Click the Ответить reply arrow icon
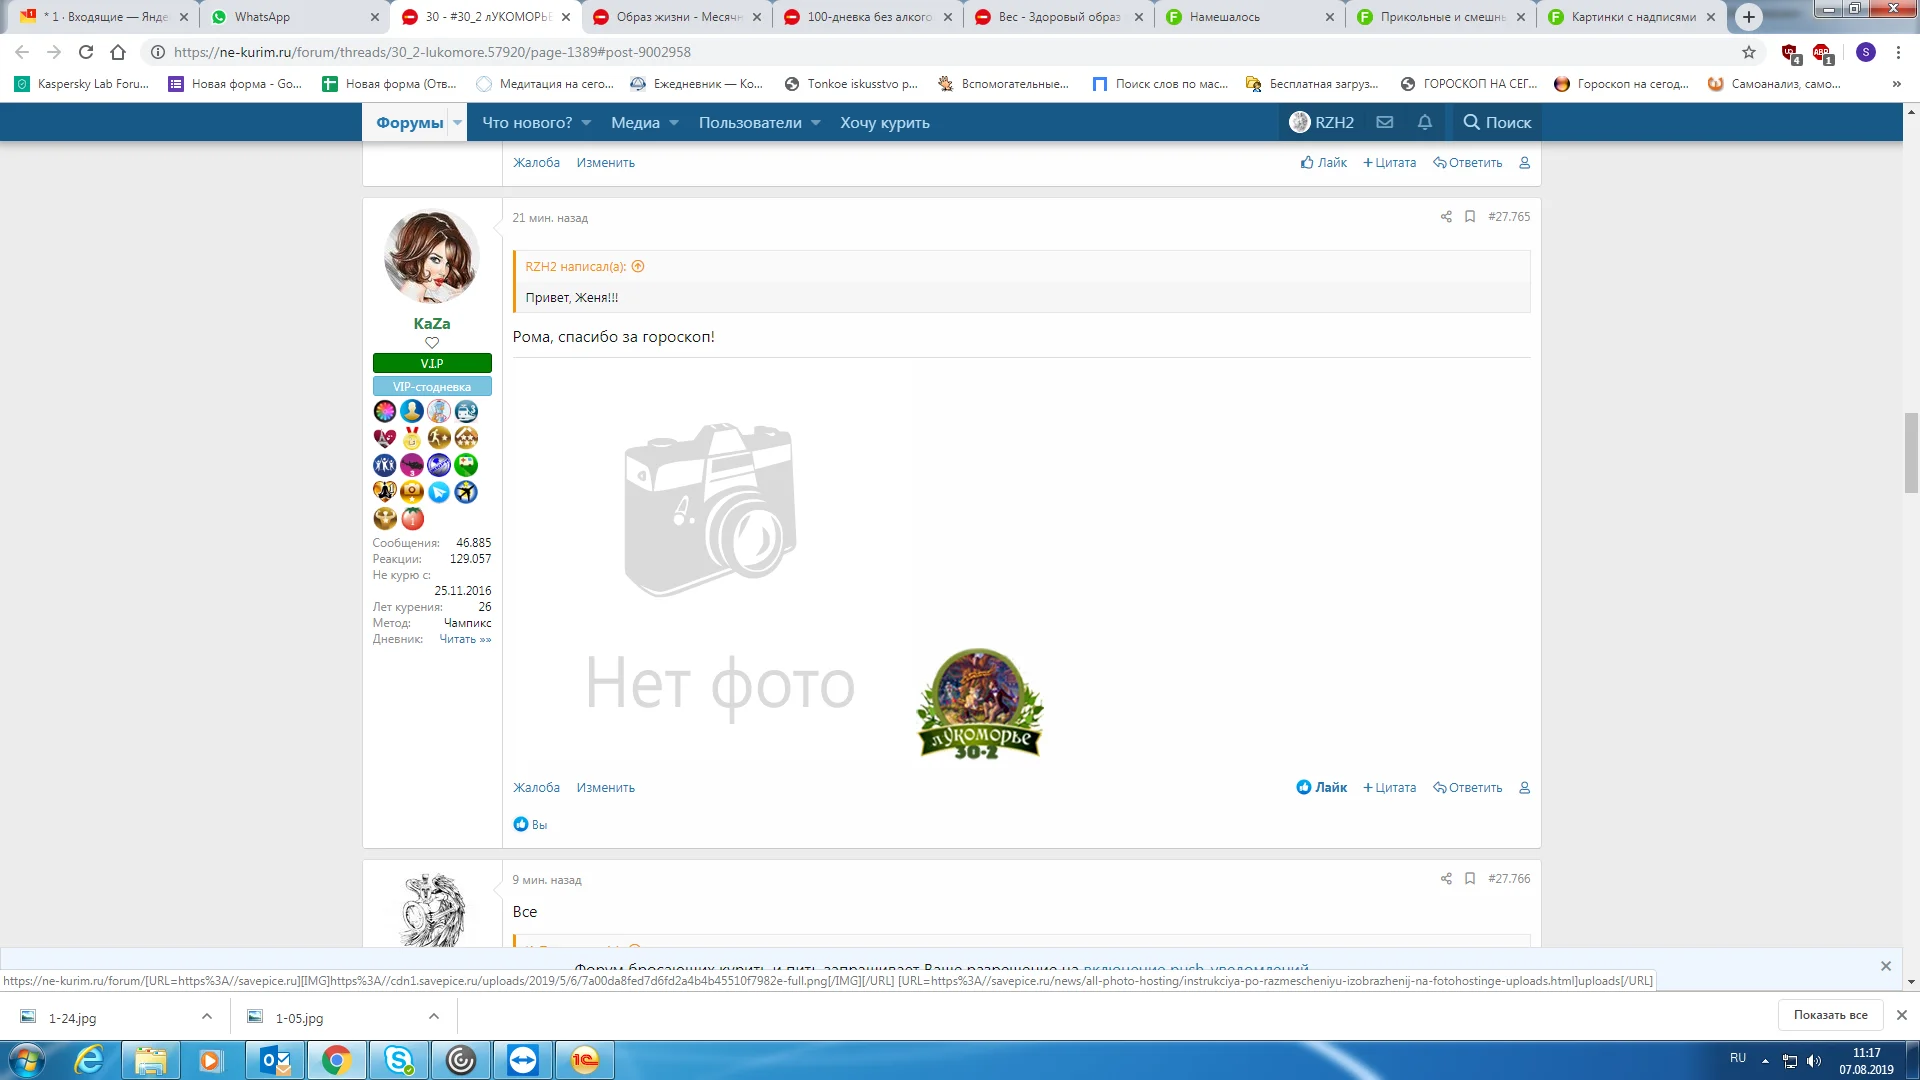Screen dimensions: 1920x1080 pos(1440,787)
